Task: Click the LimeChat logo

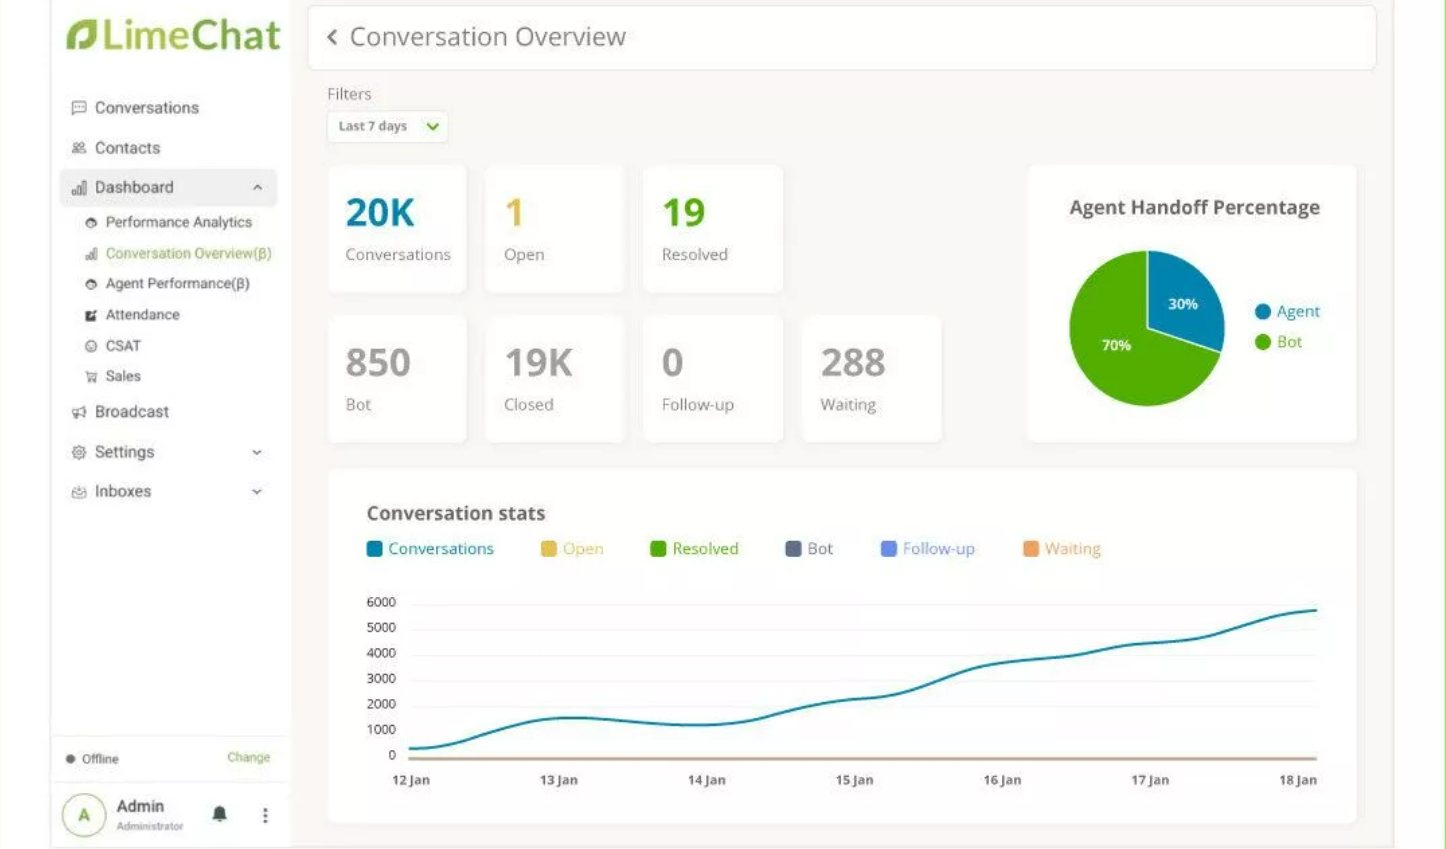Action: point(174,35)
